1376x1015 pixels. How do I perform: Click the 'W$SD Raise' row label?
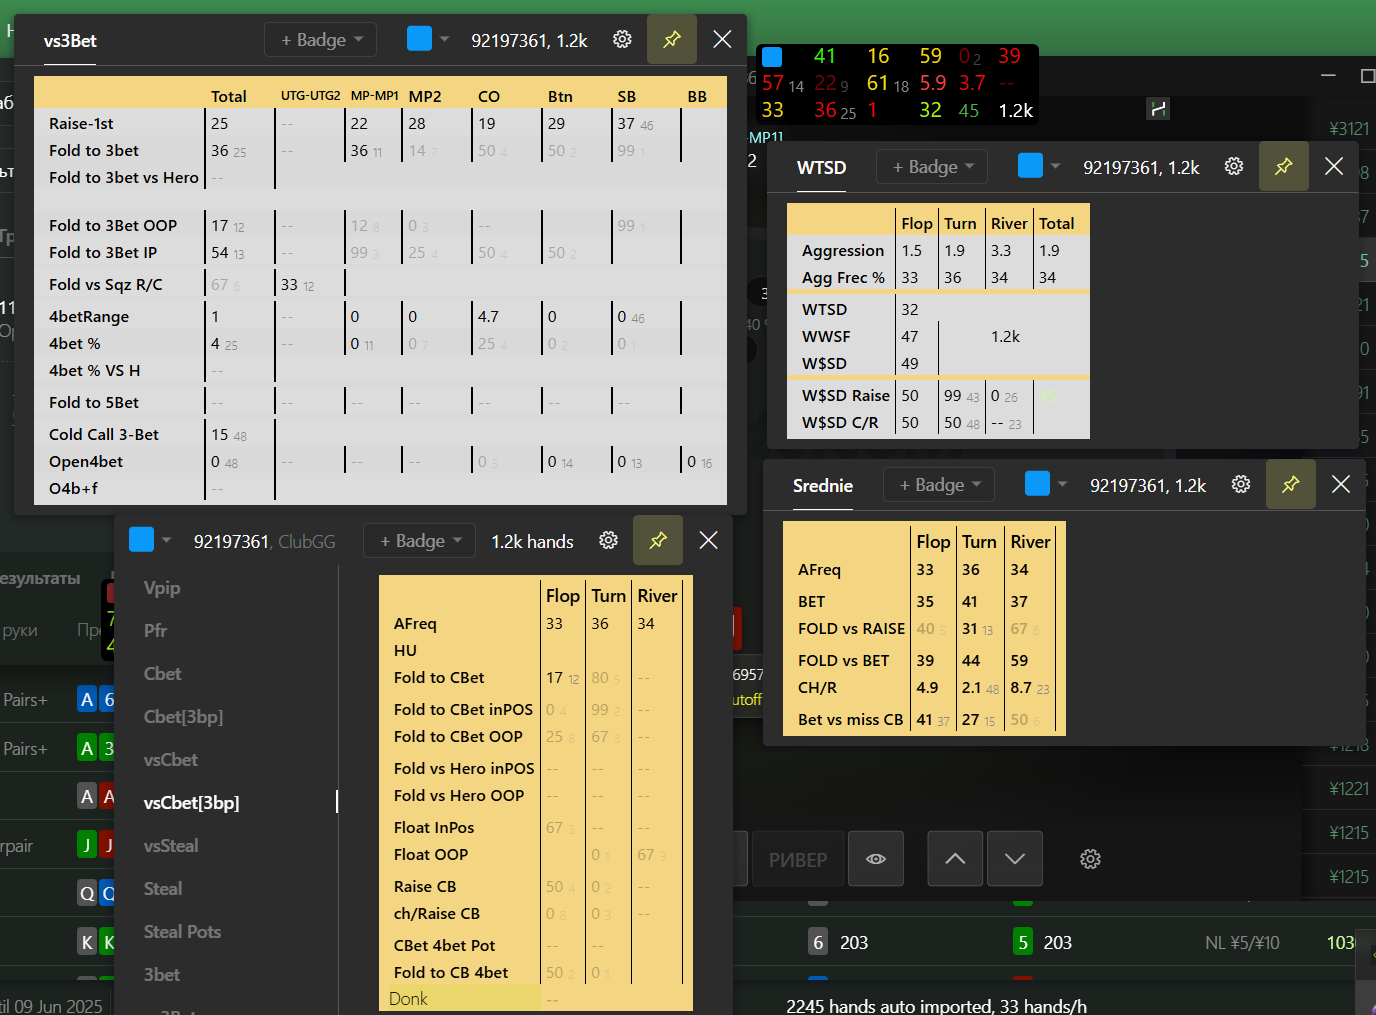pos(845,396)
